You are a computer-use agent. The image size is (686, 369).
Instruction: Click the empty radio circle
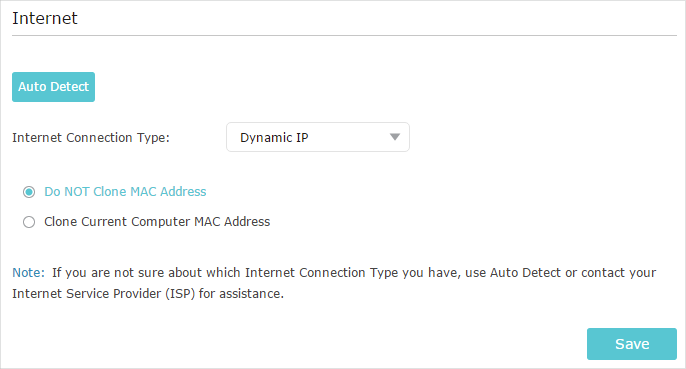(x=29, y=222)
